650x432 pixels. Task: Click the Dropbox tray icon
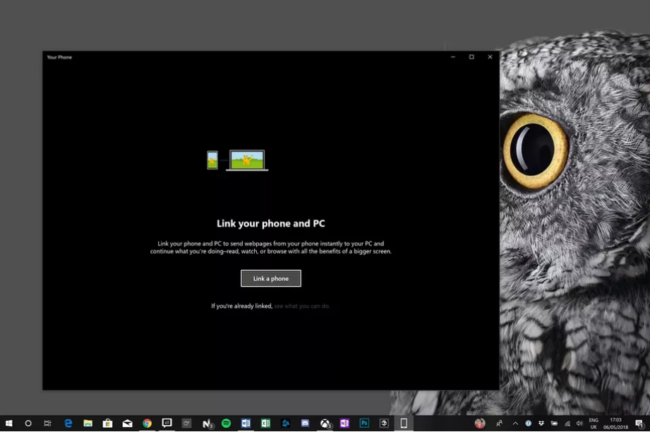(541, 423)
